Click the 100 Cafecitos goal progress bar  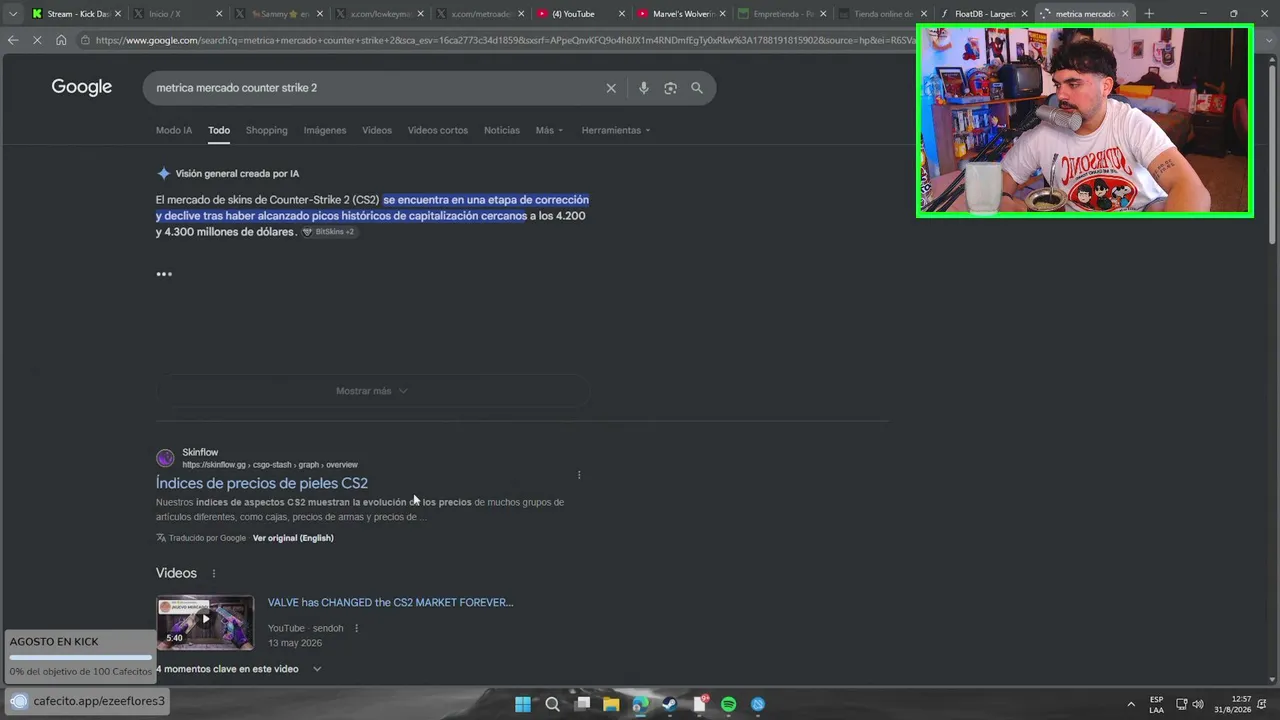(x=81, y=658)
